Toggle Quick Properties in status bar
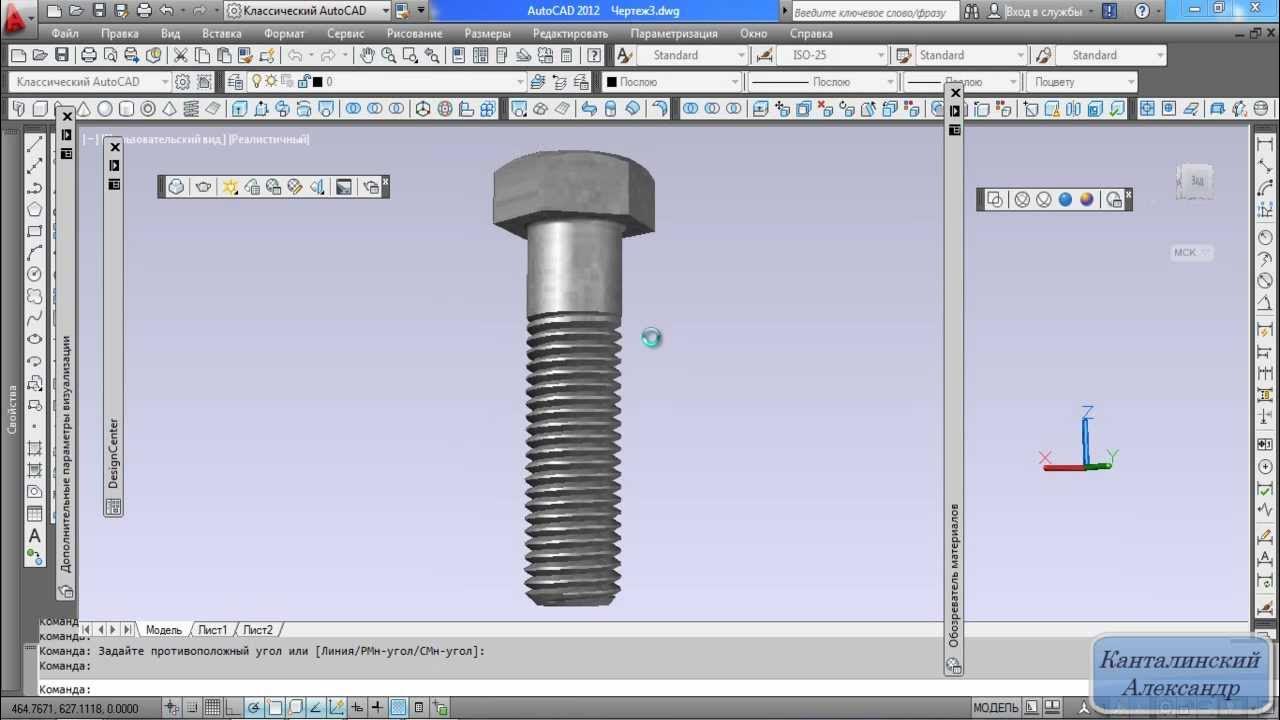Image resolution: width=1280 pixels, height=720 pixels. 419,708
